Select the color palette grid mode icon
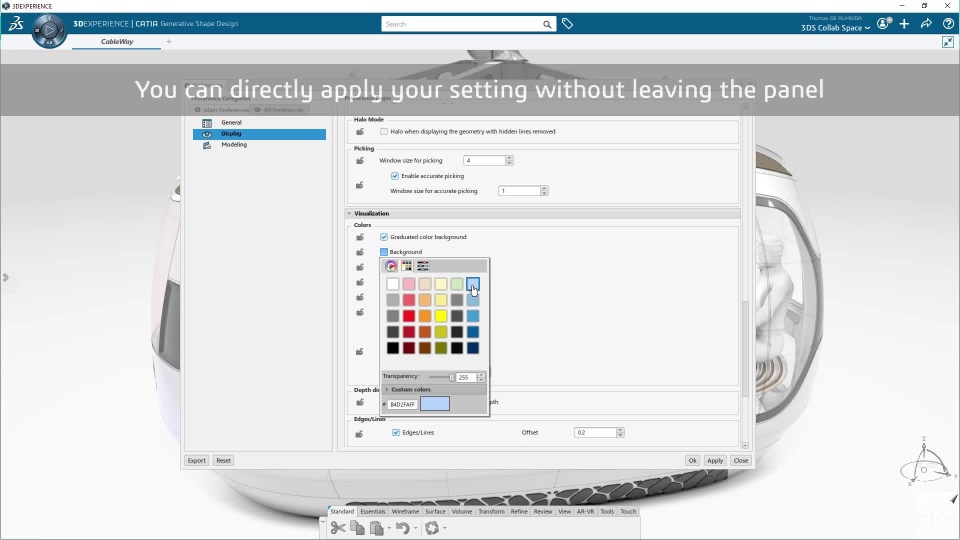The width and height of the screenshot is (960, 540). (x=407, y=266)
